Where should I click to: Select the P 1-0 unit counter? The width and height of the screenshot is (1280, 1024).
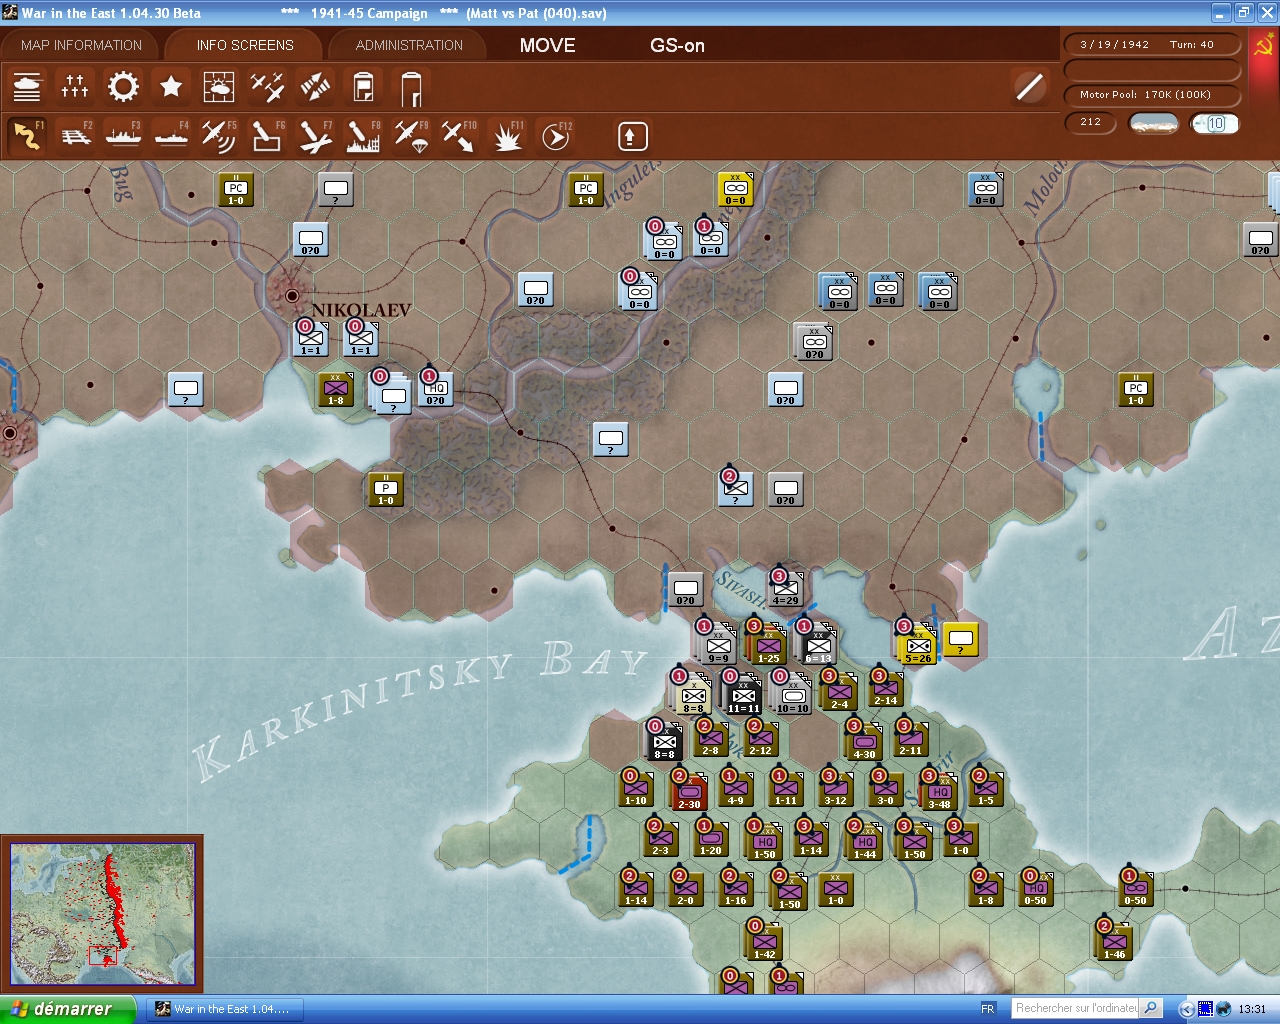(386, 488)
